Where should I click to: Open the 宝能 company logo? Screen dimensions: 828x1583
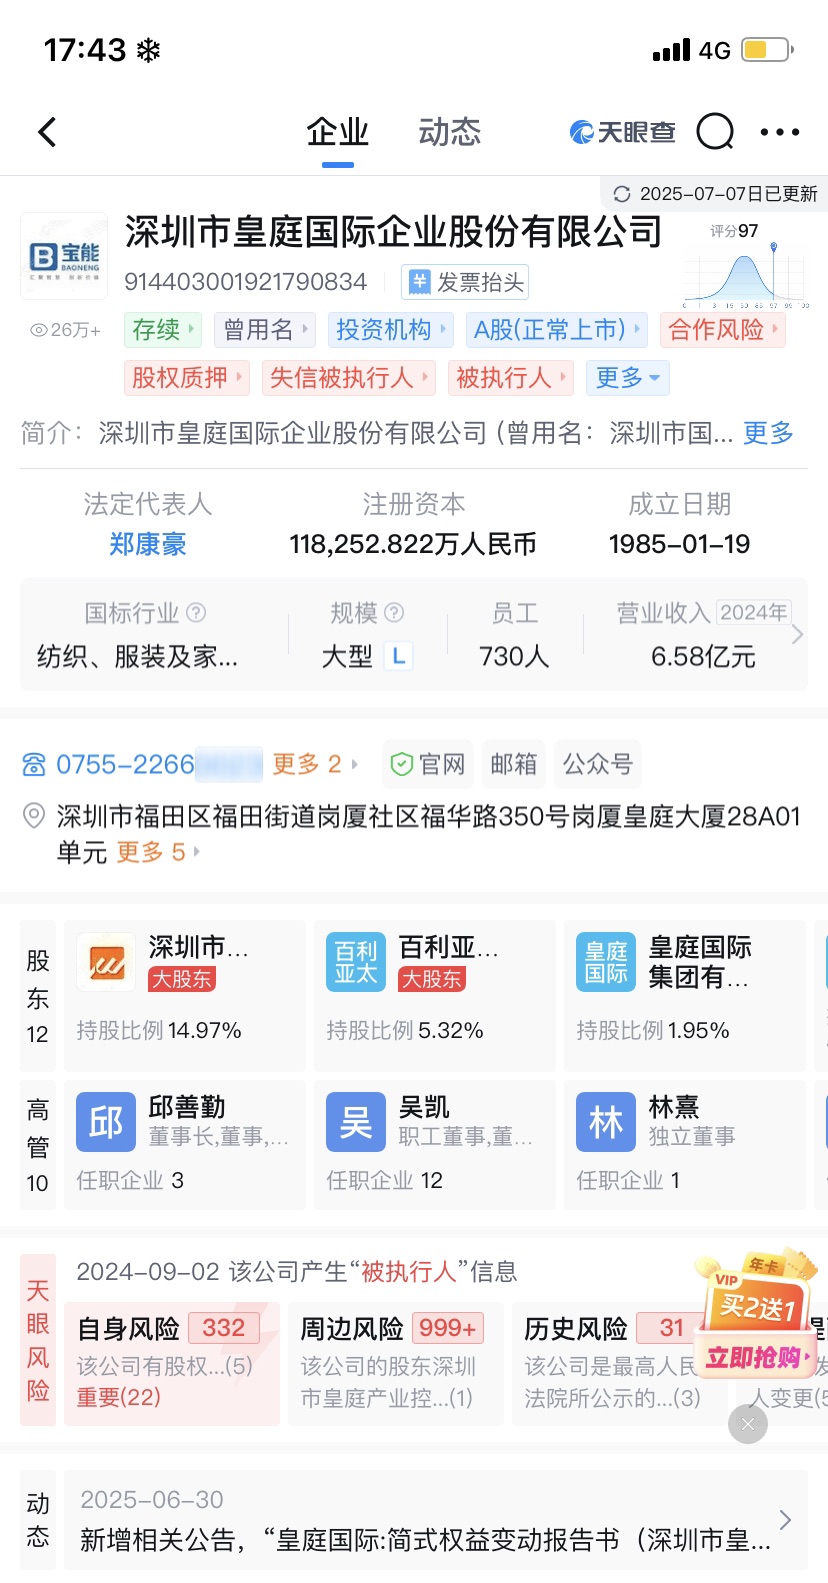coord(64,256)
